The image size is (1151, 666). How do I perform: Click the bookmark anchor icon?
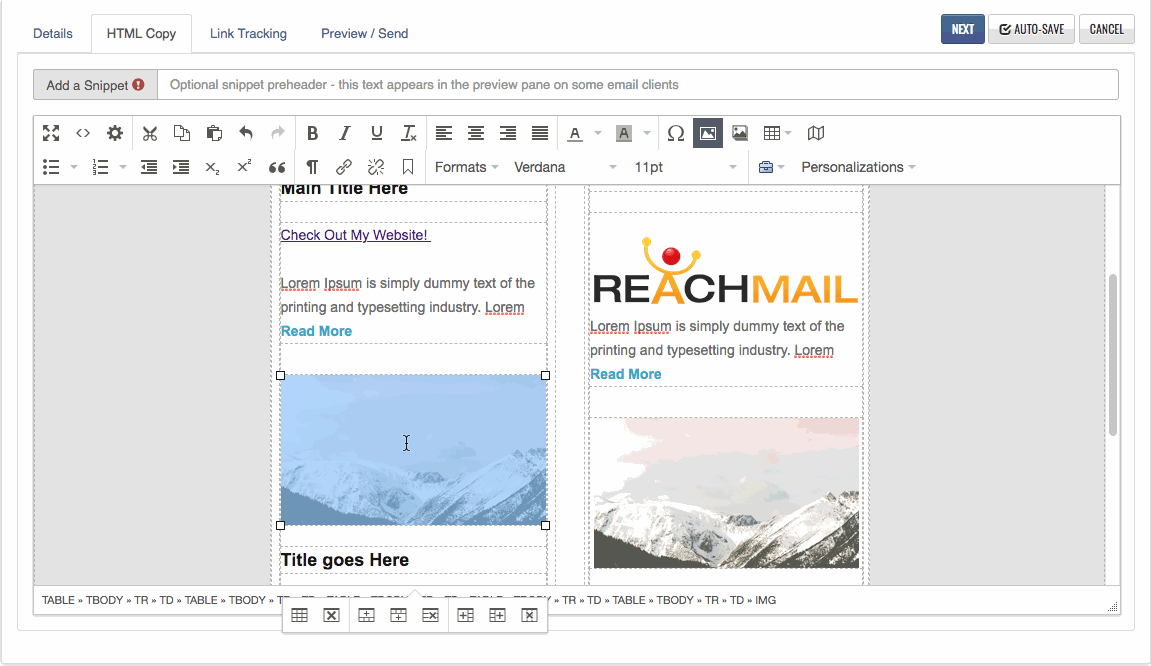coord(408,167)
